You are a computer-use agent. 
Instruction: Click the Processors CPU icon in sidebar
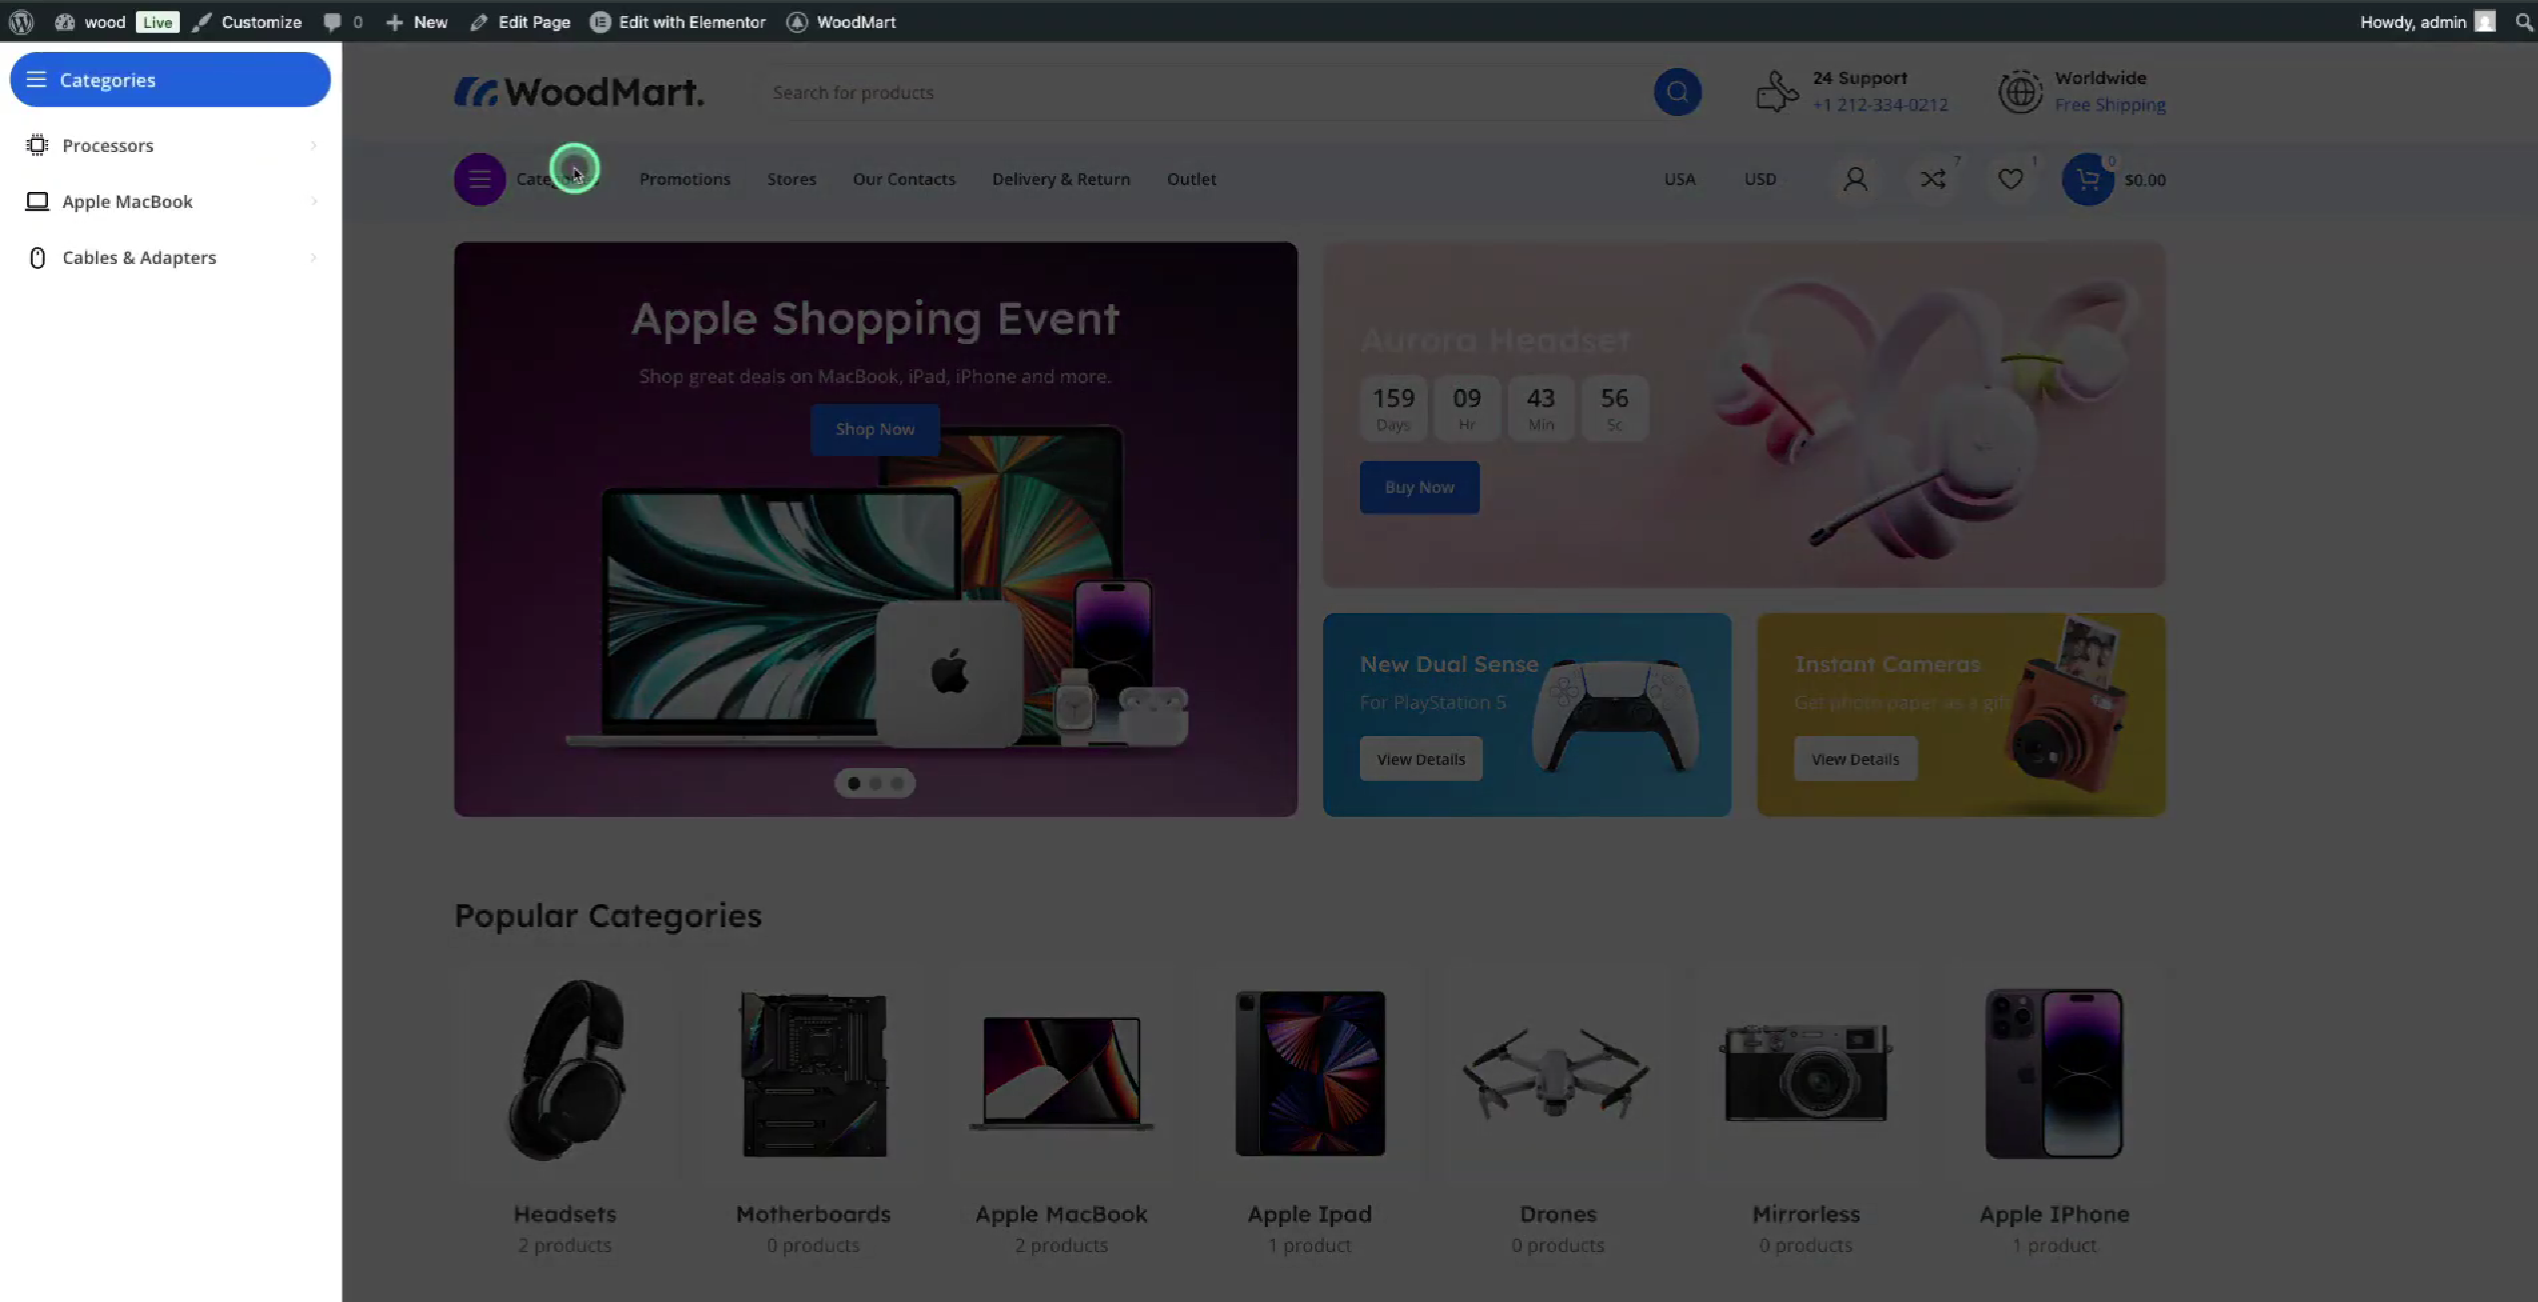click(38, 145)
